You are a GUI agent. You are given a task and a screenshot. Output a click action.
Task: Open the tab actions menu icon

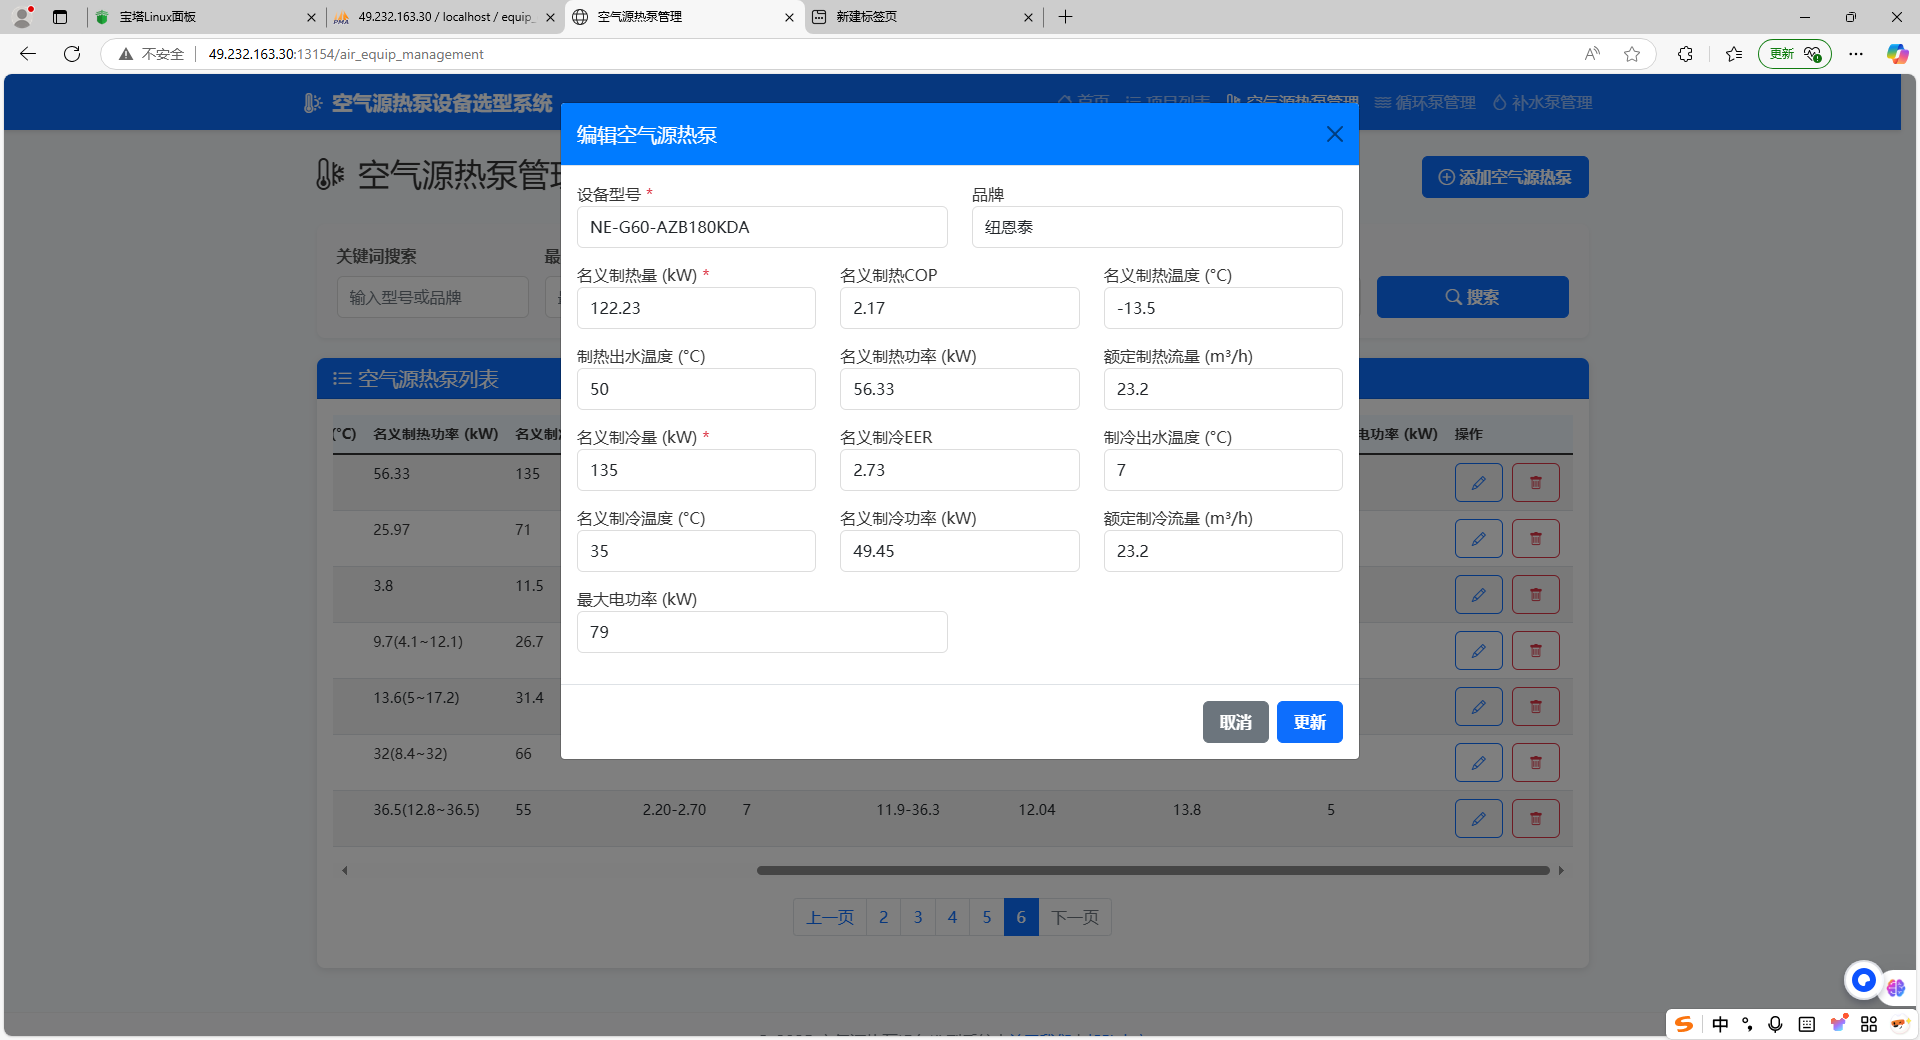click(60, 17)
